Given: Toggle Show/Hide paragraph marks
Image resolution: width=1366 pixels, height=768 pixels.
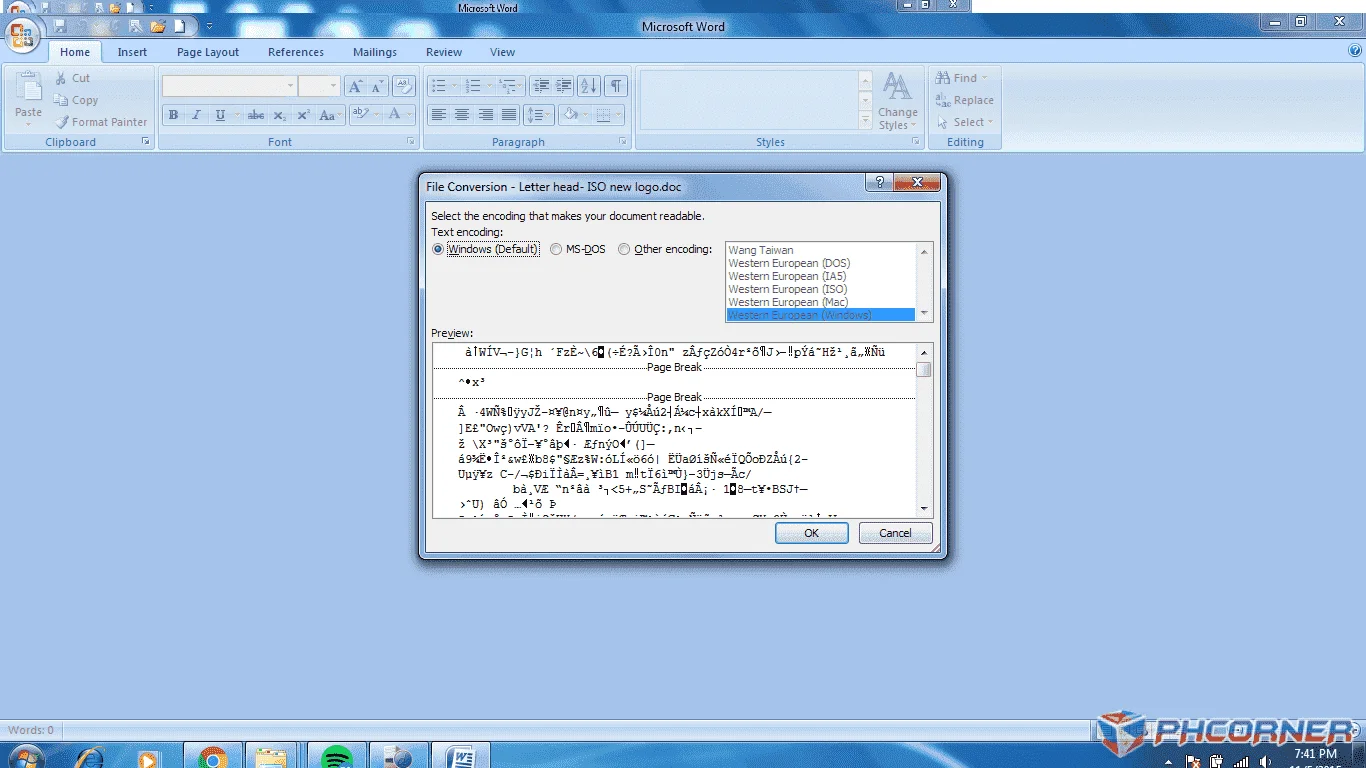Looking at the screenshot, I should pyautogui.click(x=616, y=87).
